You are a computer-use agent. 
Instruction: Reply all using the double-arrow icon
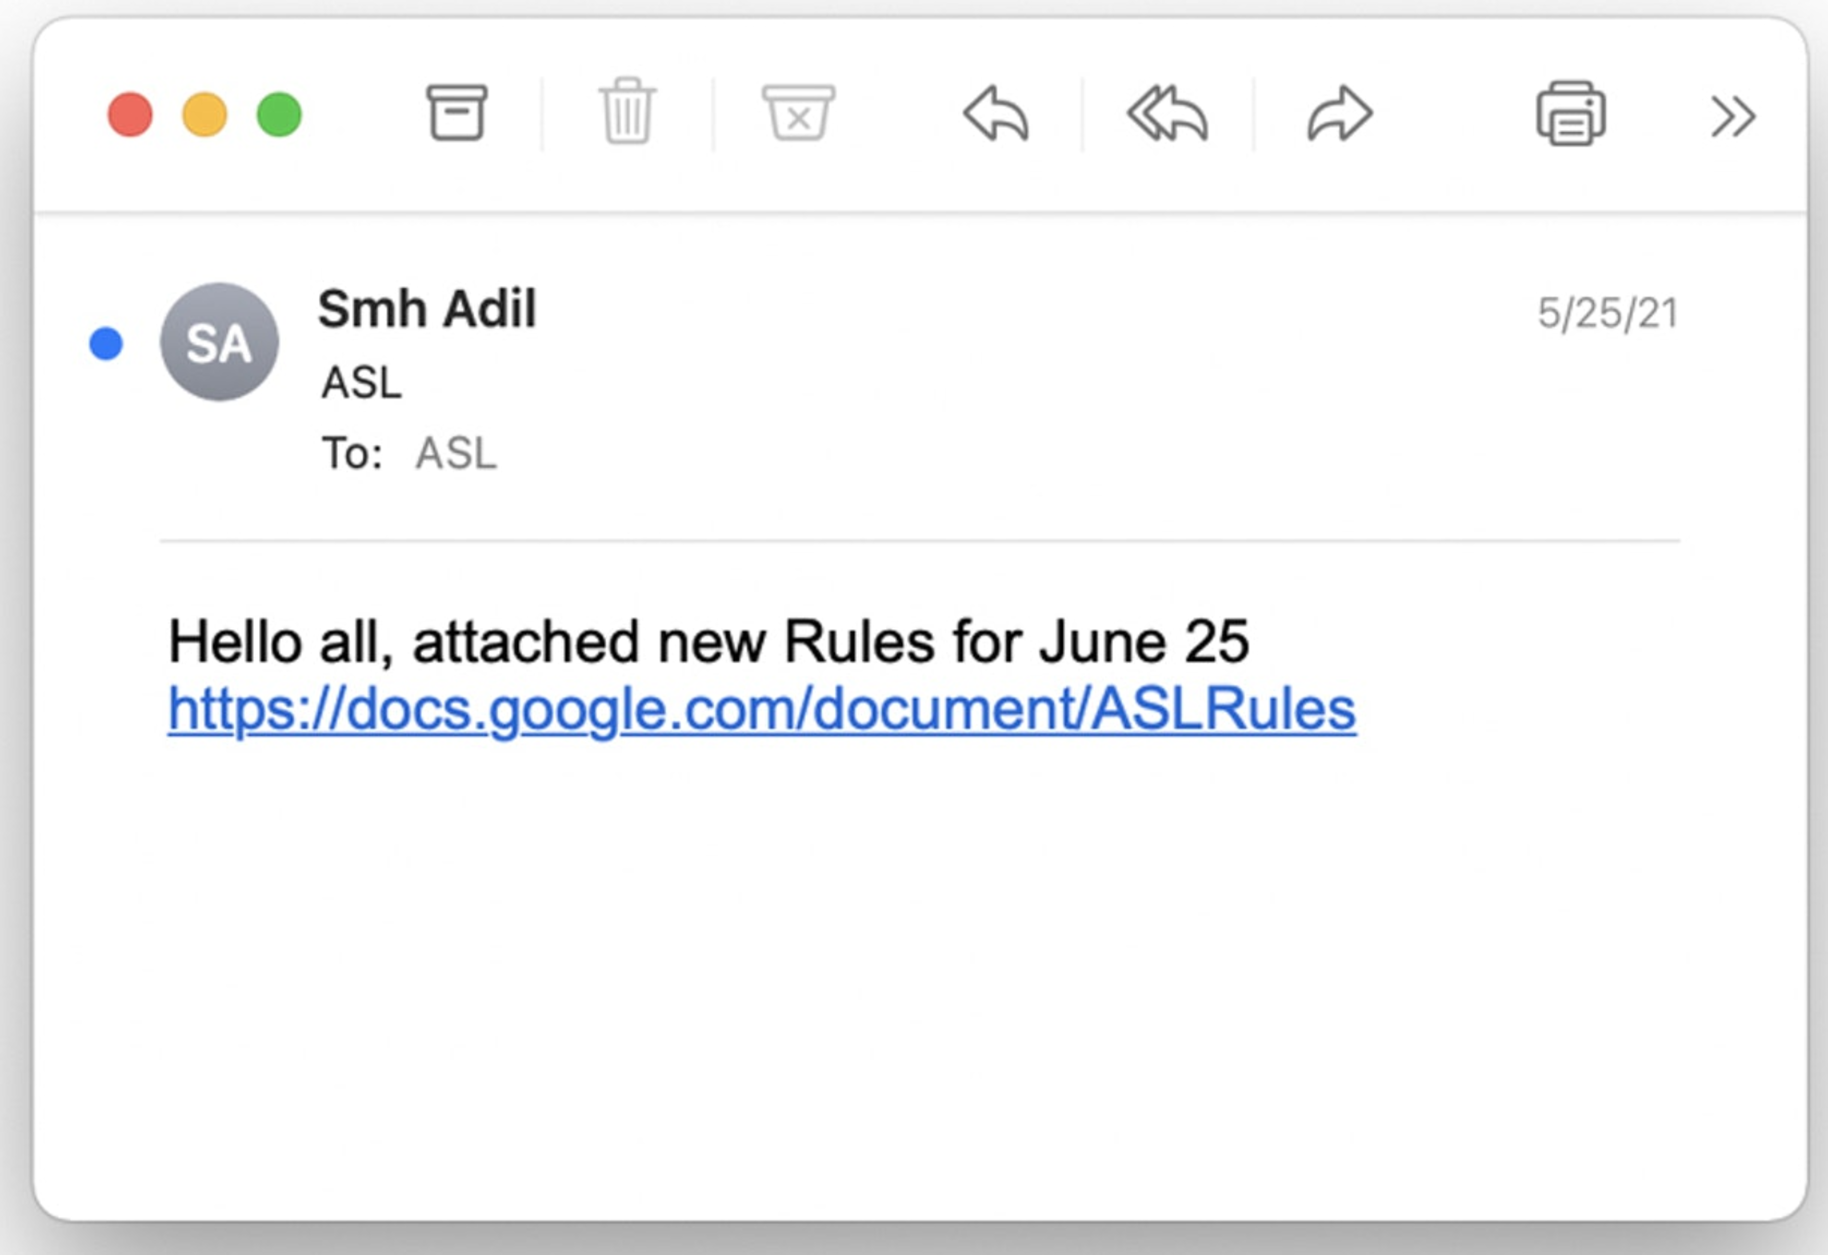[x=1168, y=114]
